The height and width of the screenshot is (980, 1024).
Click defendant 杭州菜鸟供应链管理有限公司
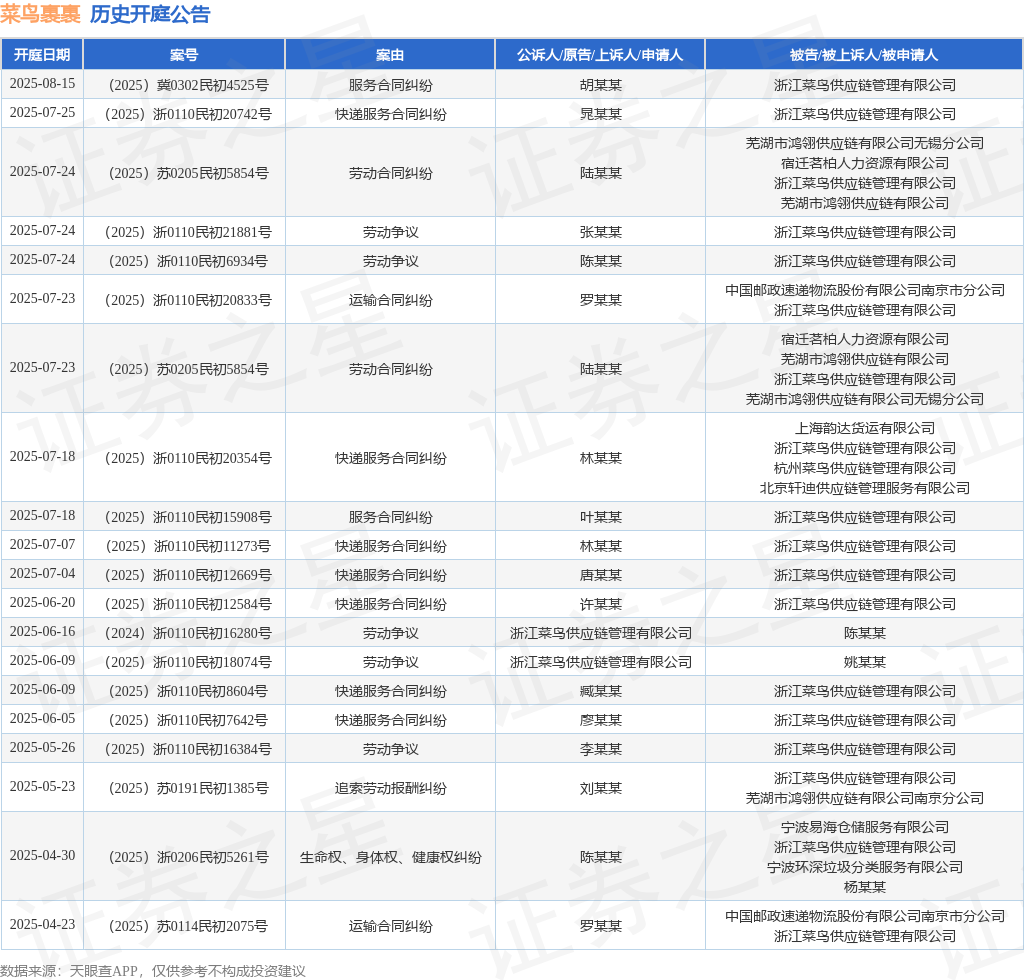pos(865,468)
